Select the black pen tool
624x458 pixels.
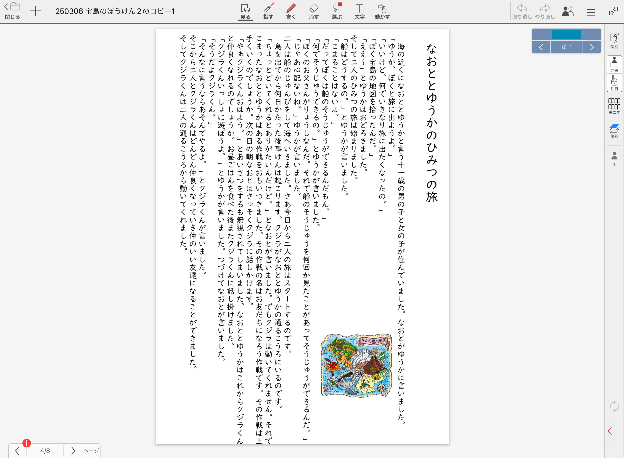tap(268, 11)
